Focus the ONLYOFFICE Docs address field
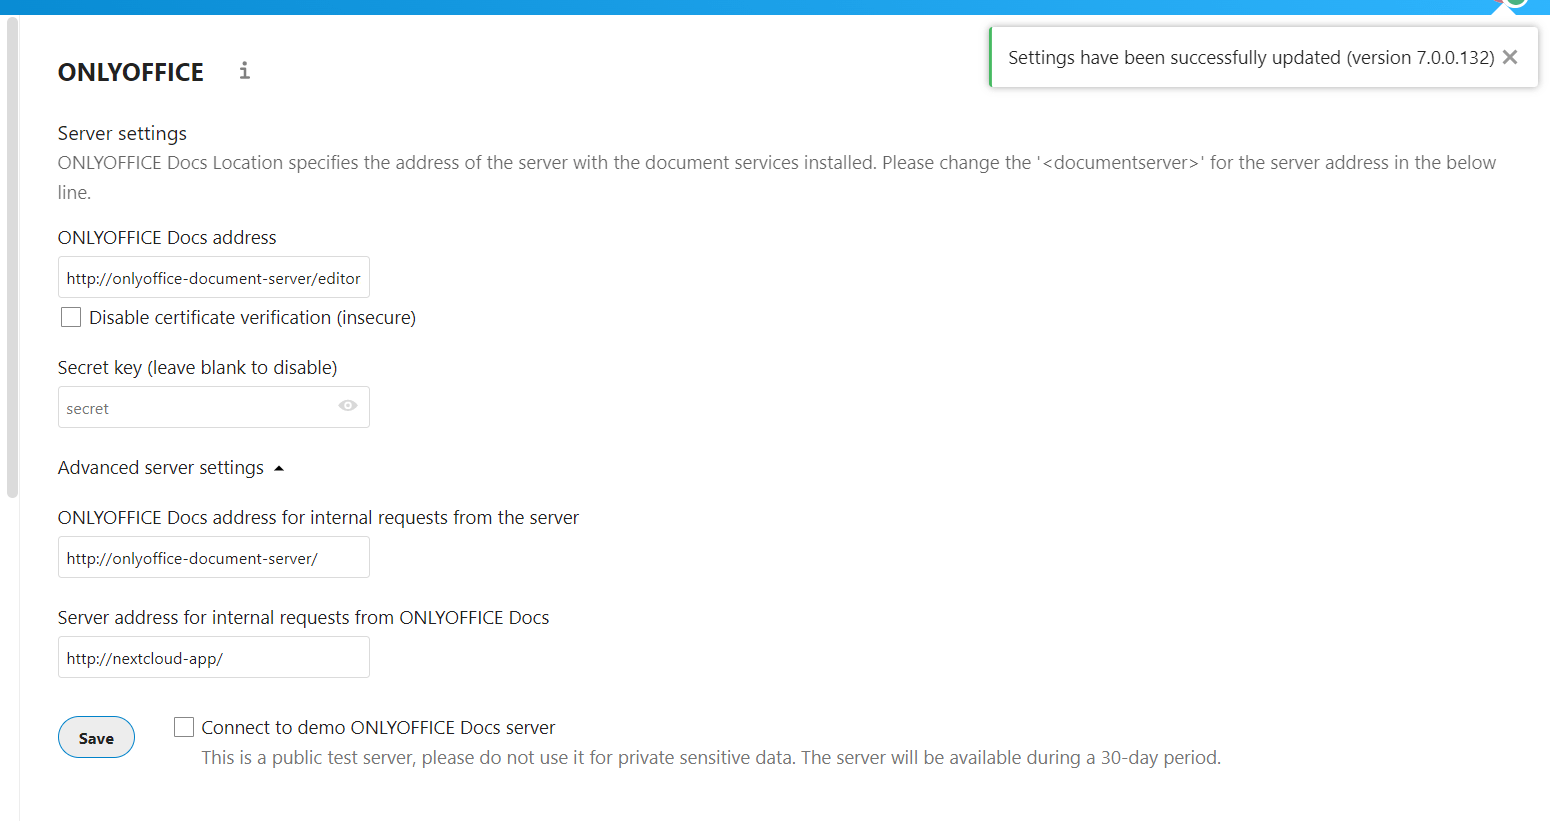Image resolution: width=1552 pixels, height=821 pixels. (x=214, y=277)
